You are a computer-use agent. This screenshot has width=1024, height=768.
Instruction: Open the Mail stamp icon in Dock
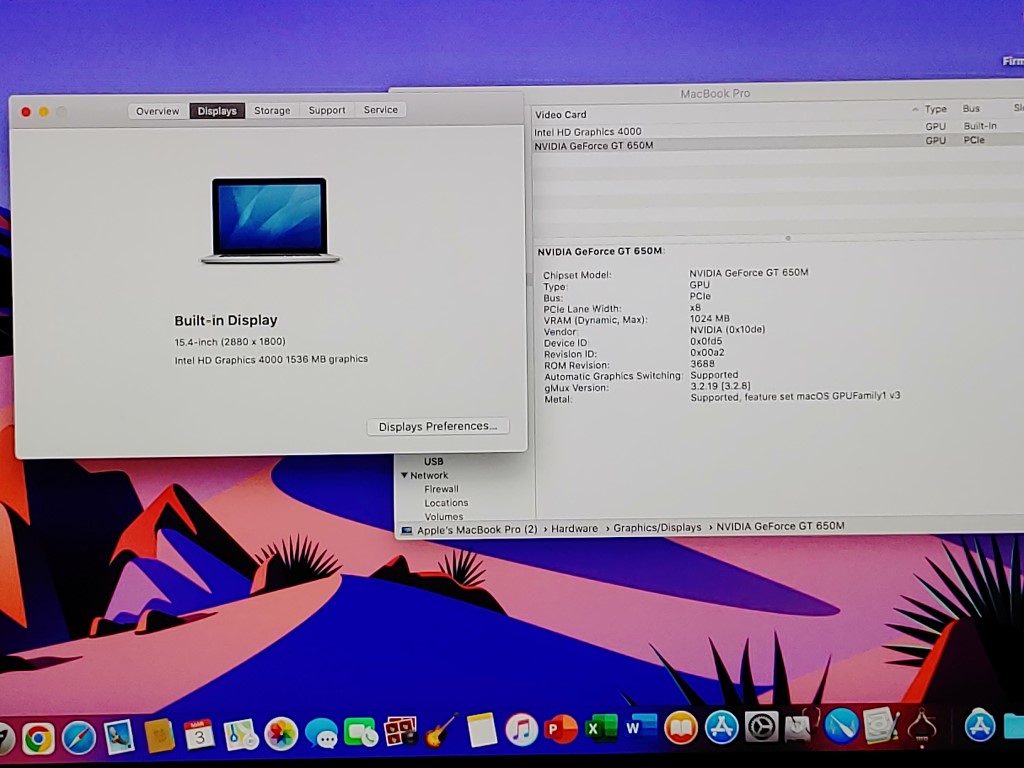[119, 736]
